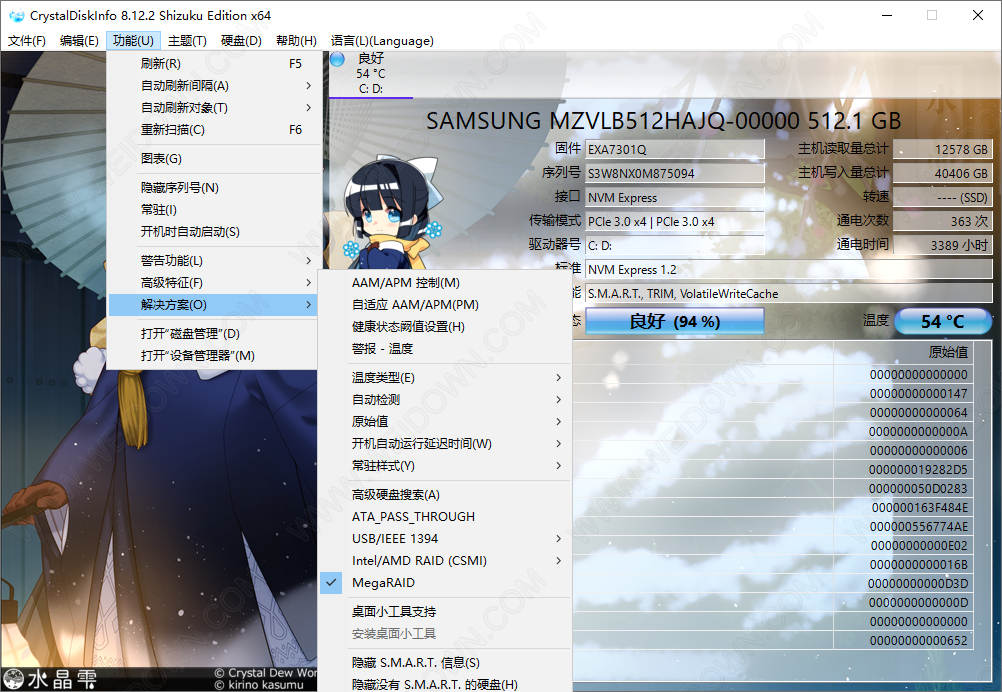Click the blue health status circle icon
Image resolution: width=1002 pixels, height=692 pixels.
click(x=337, y=59)
